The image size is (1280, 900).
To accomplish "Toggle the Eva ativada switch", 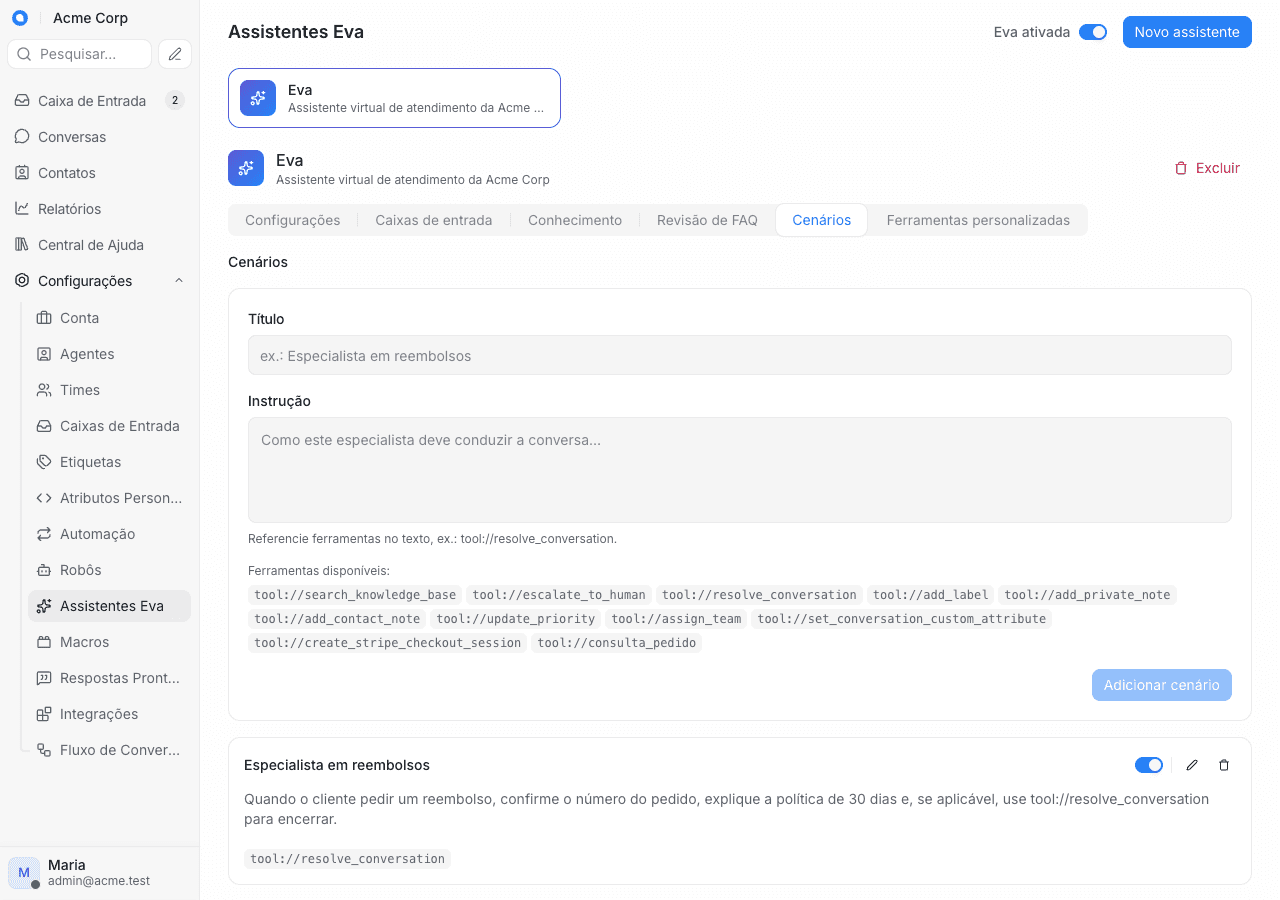I will (1093, 32).
